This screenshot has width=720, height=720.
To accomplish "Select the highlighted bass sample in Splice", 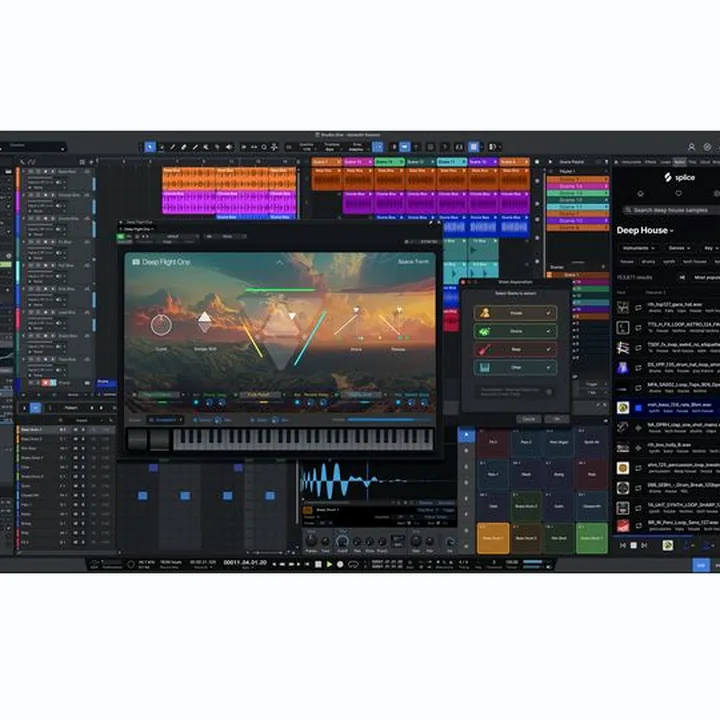I will [x=668, y=407].
